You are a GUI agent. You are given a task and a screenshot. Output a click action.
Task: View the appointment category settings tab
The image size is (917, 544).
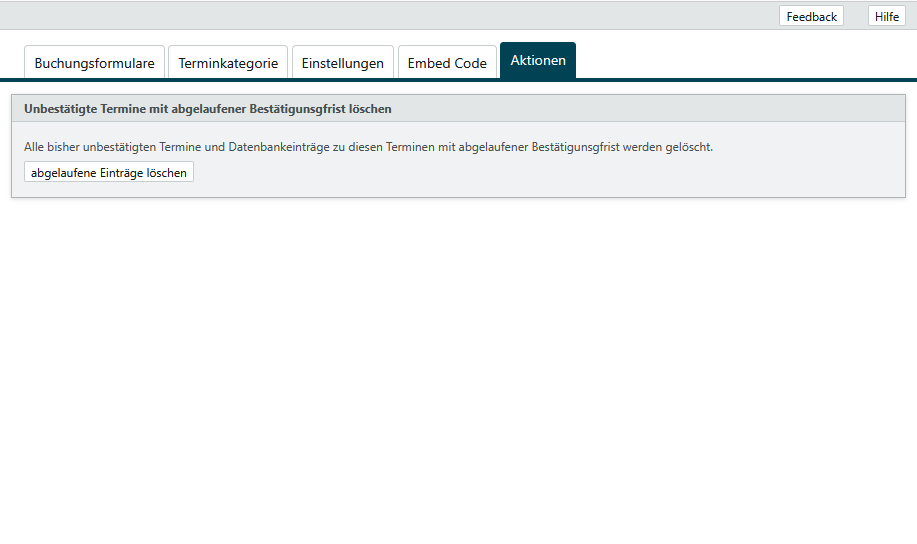(x=228, y=62)
